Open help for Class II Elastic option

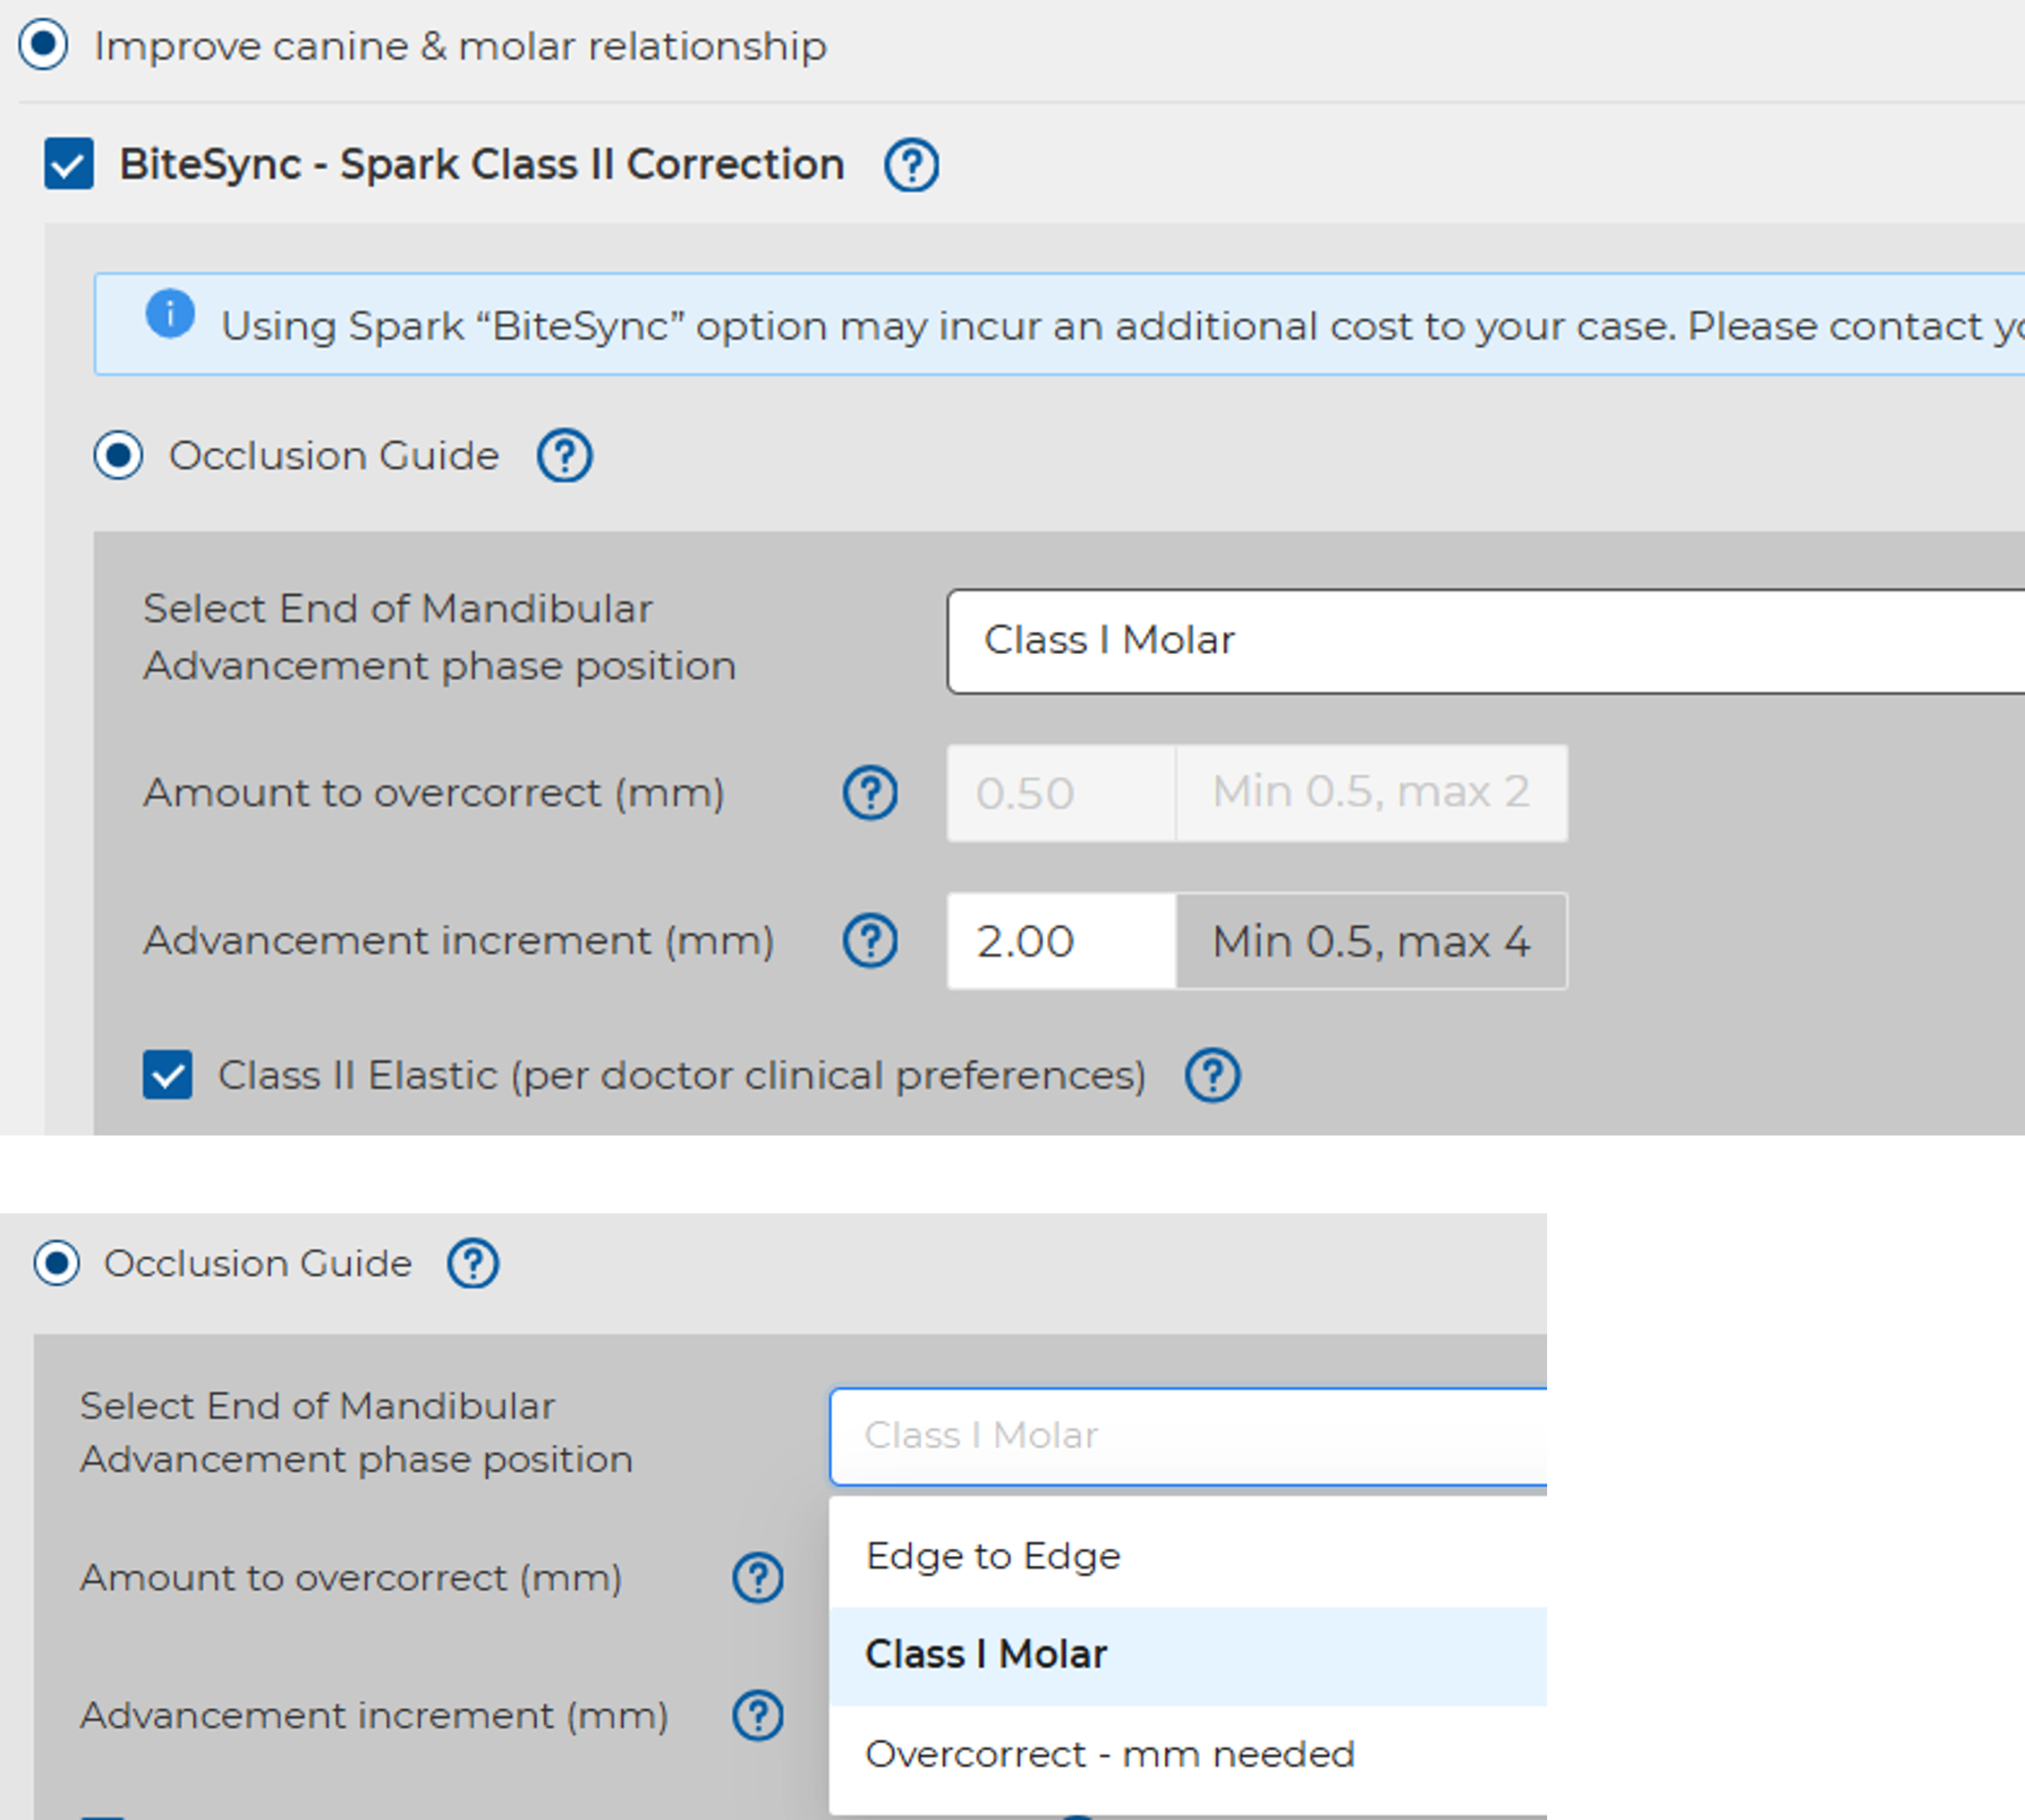(x=1212, y=1076)
